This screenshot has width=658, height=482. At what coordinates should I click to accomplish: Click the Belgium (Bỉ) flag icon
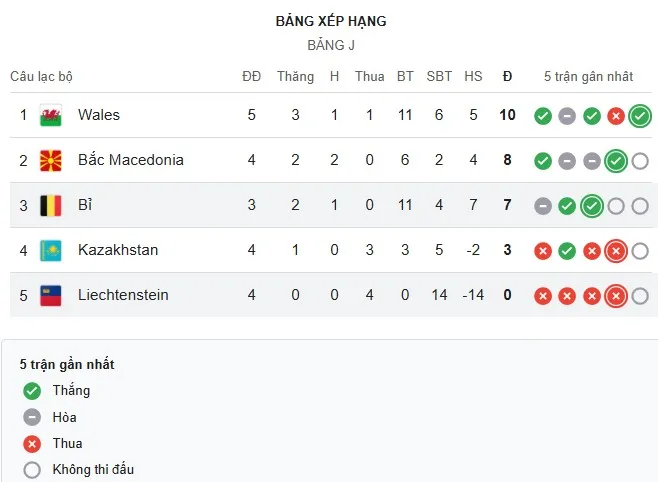point(49,206)
